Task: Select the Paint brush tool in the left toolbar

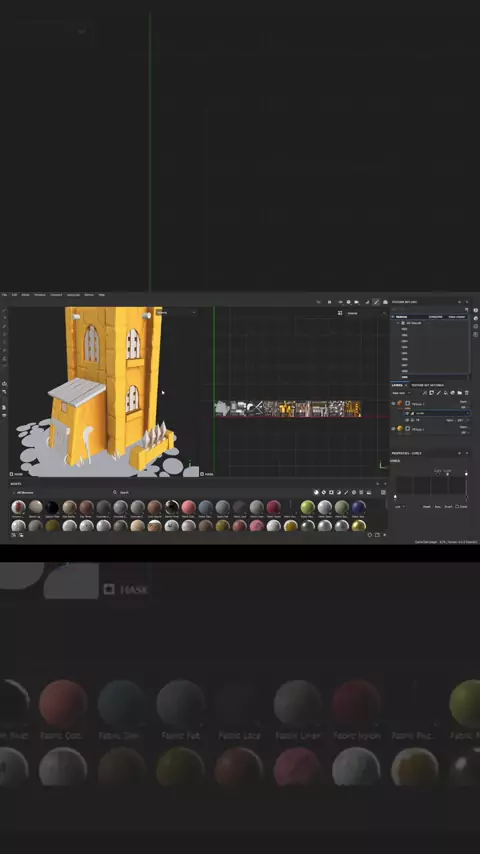Action: click(x=4, y=310)
